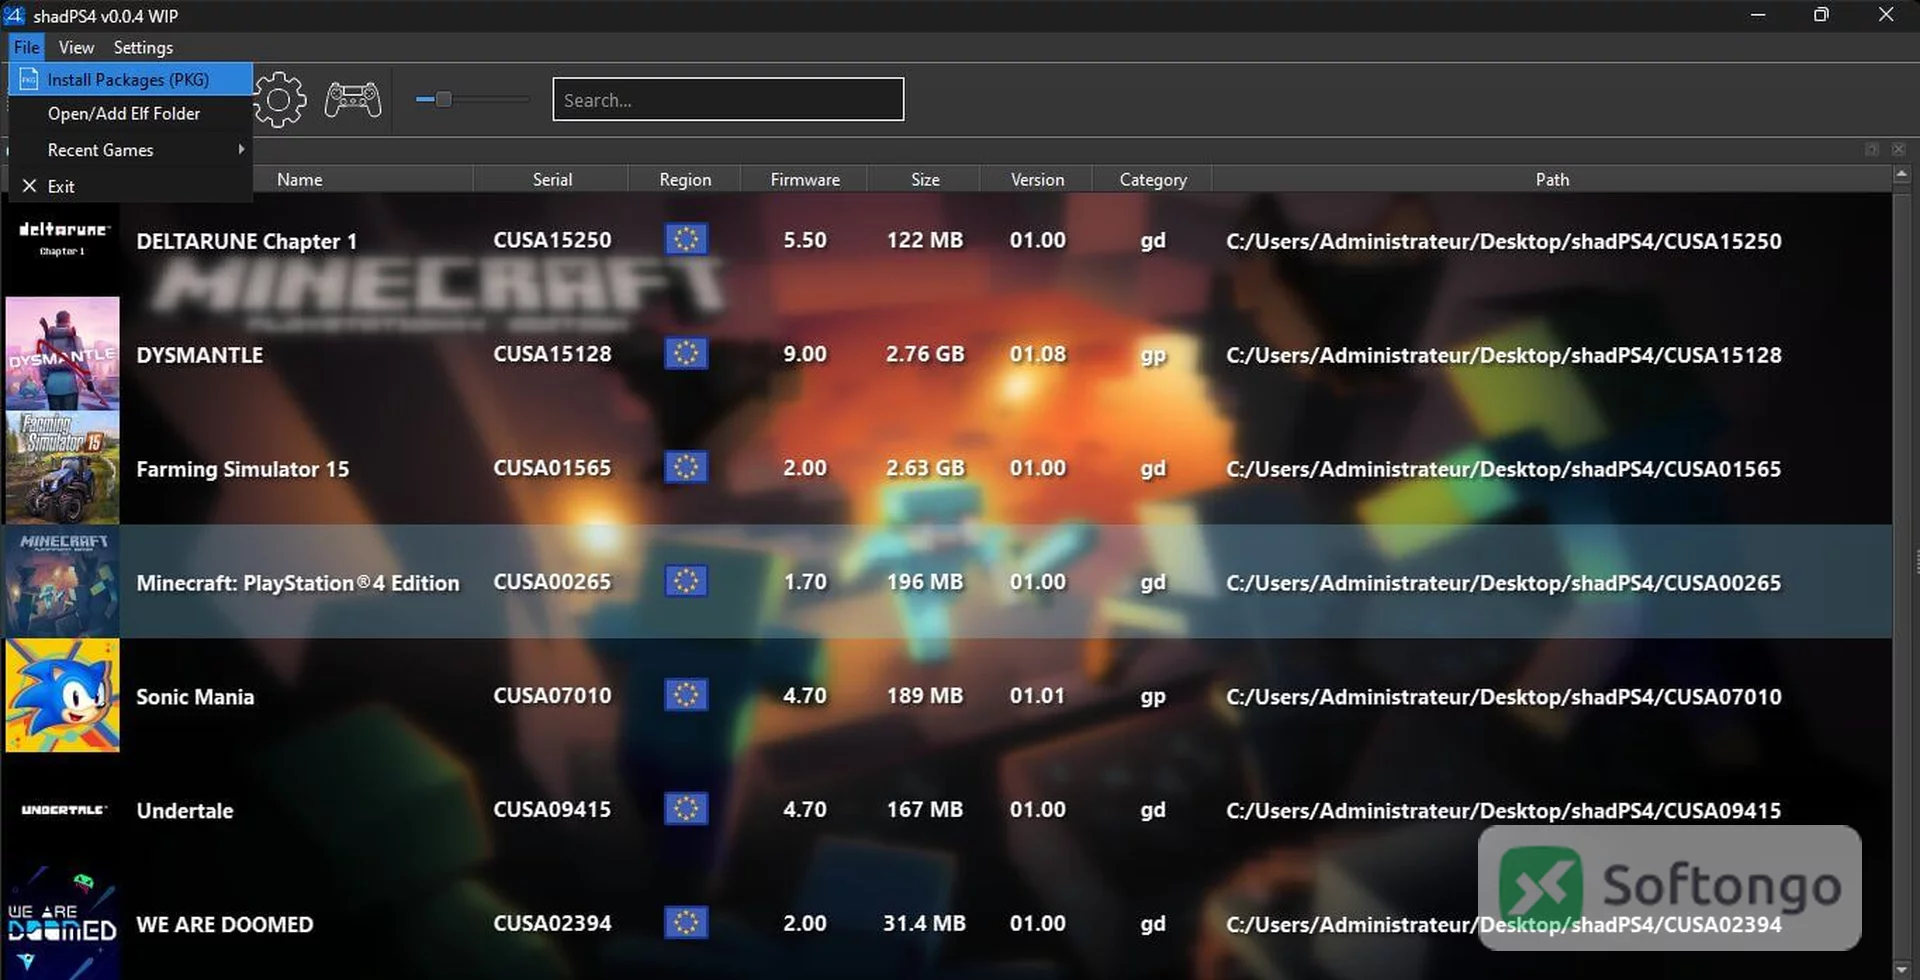Close the game list dock panel
1920x980 pixels.
[x=1898, y=149]
